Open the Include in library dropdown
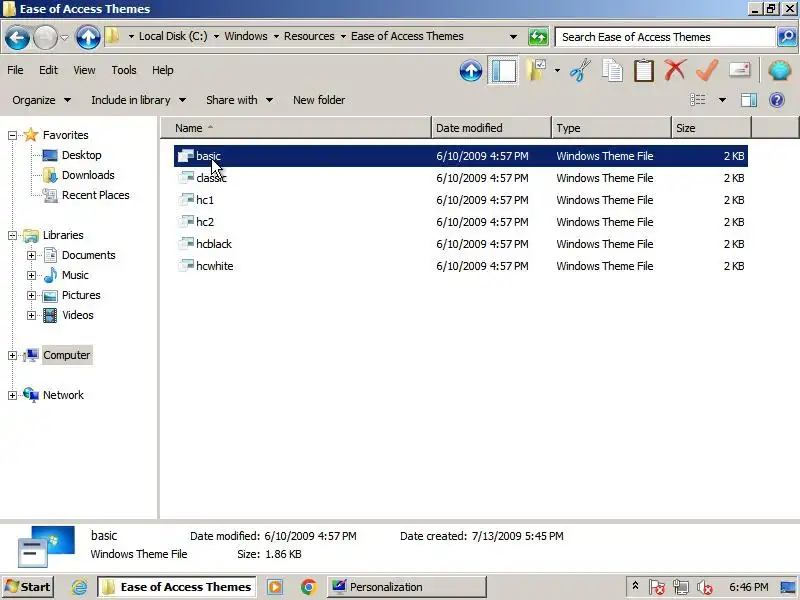 pos(138,100)
